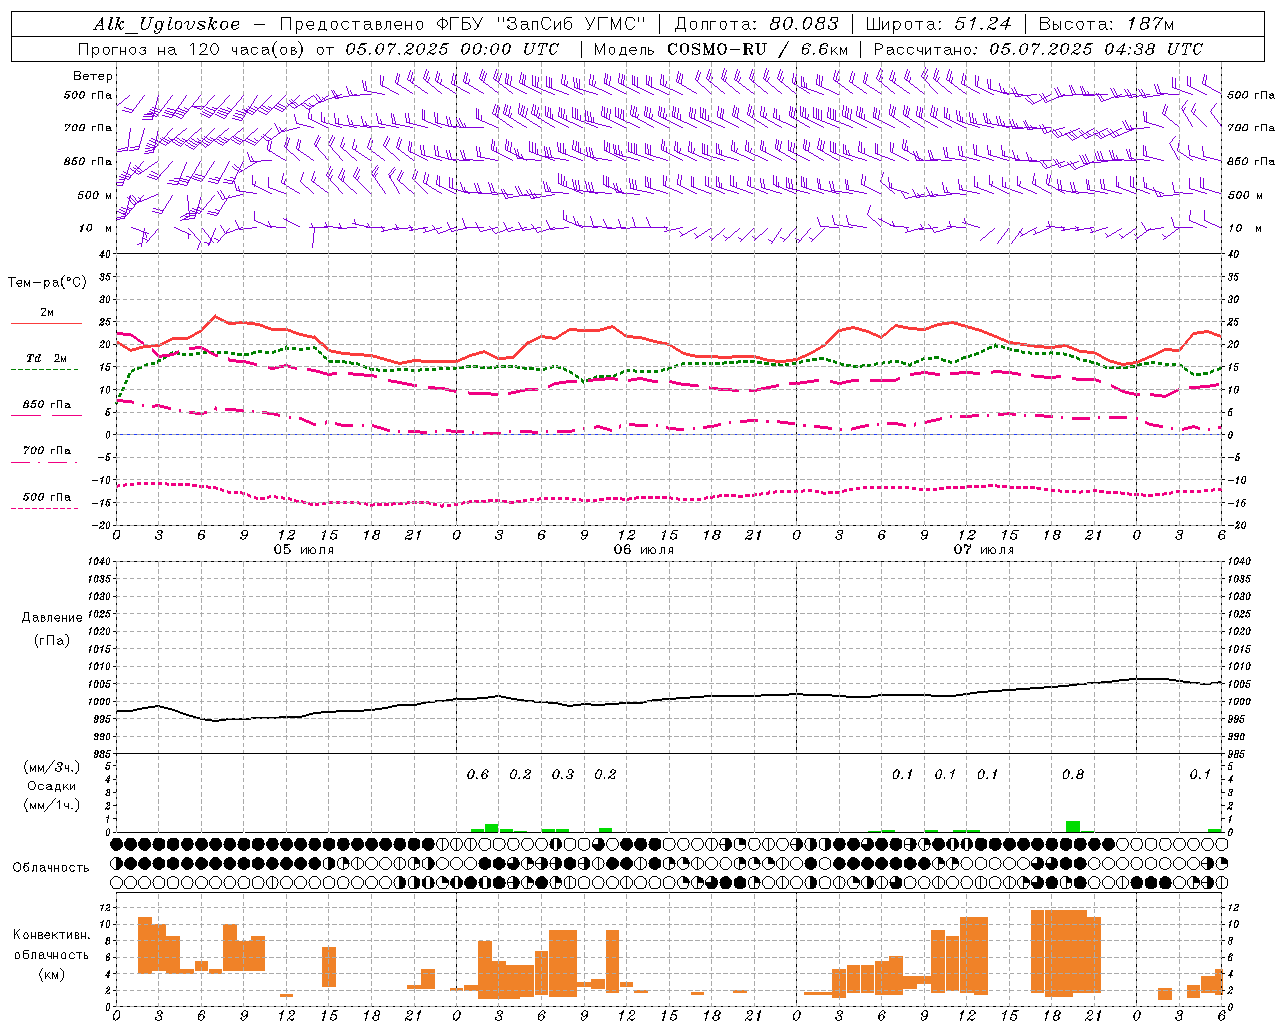Click the "06 июля" date label
This screenshot has width=1280, height=1024.
pyautogui.click(x=644, y=549)
